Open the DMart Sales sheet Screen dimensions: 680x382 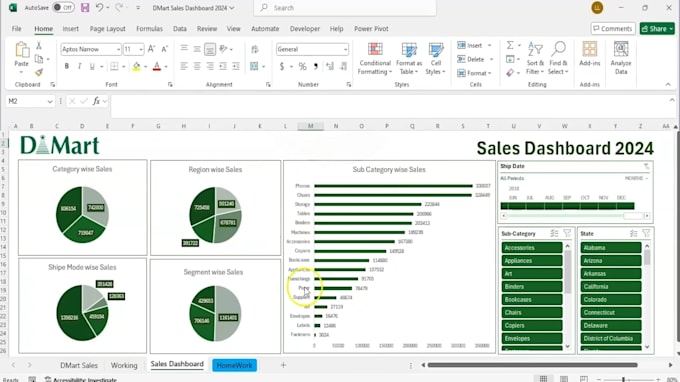click(79, 365)
